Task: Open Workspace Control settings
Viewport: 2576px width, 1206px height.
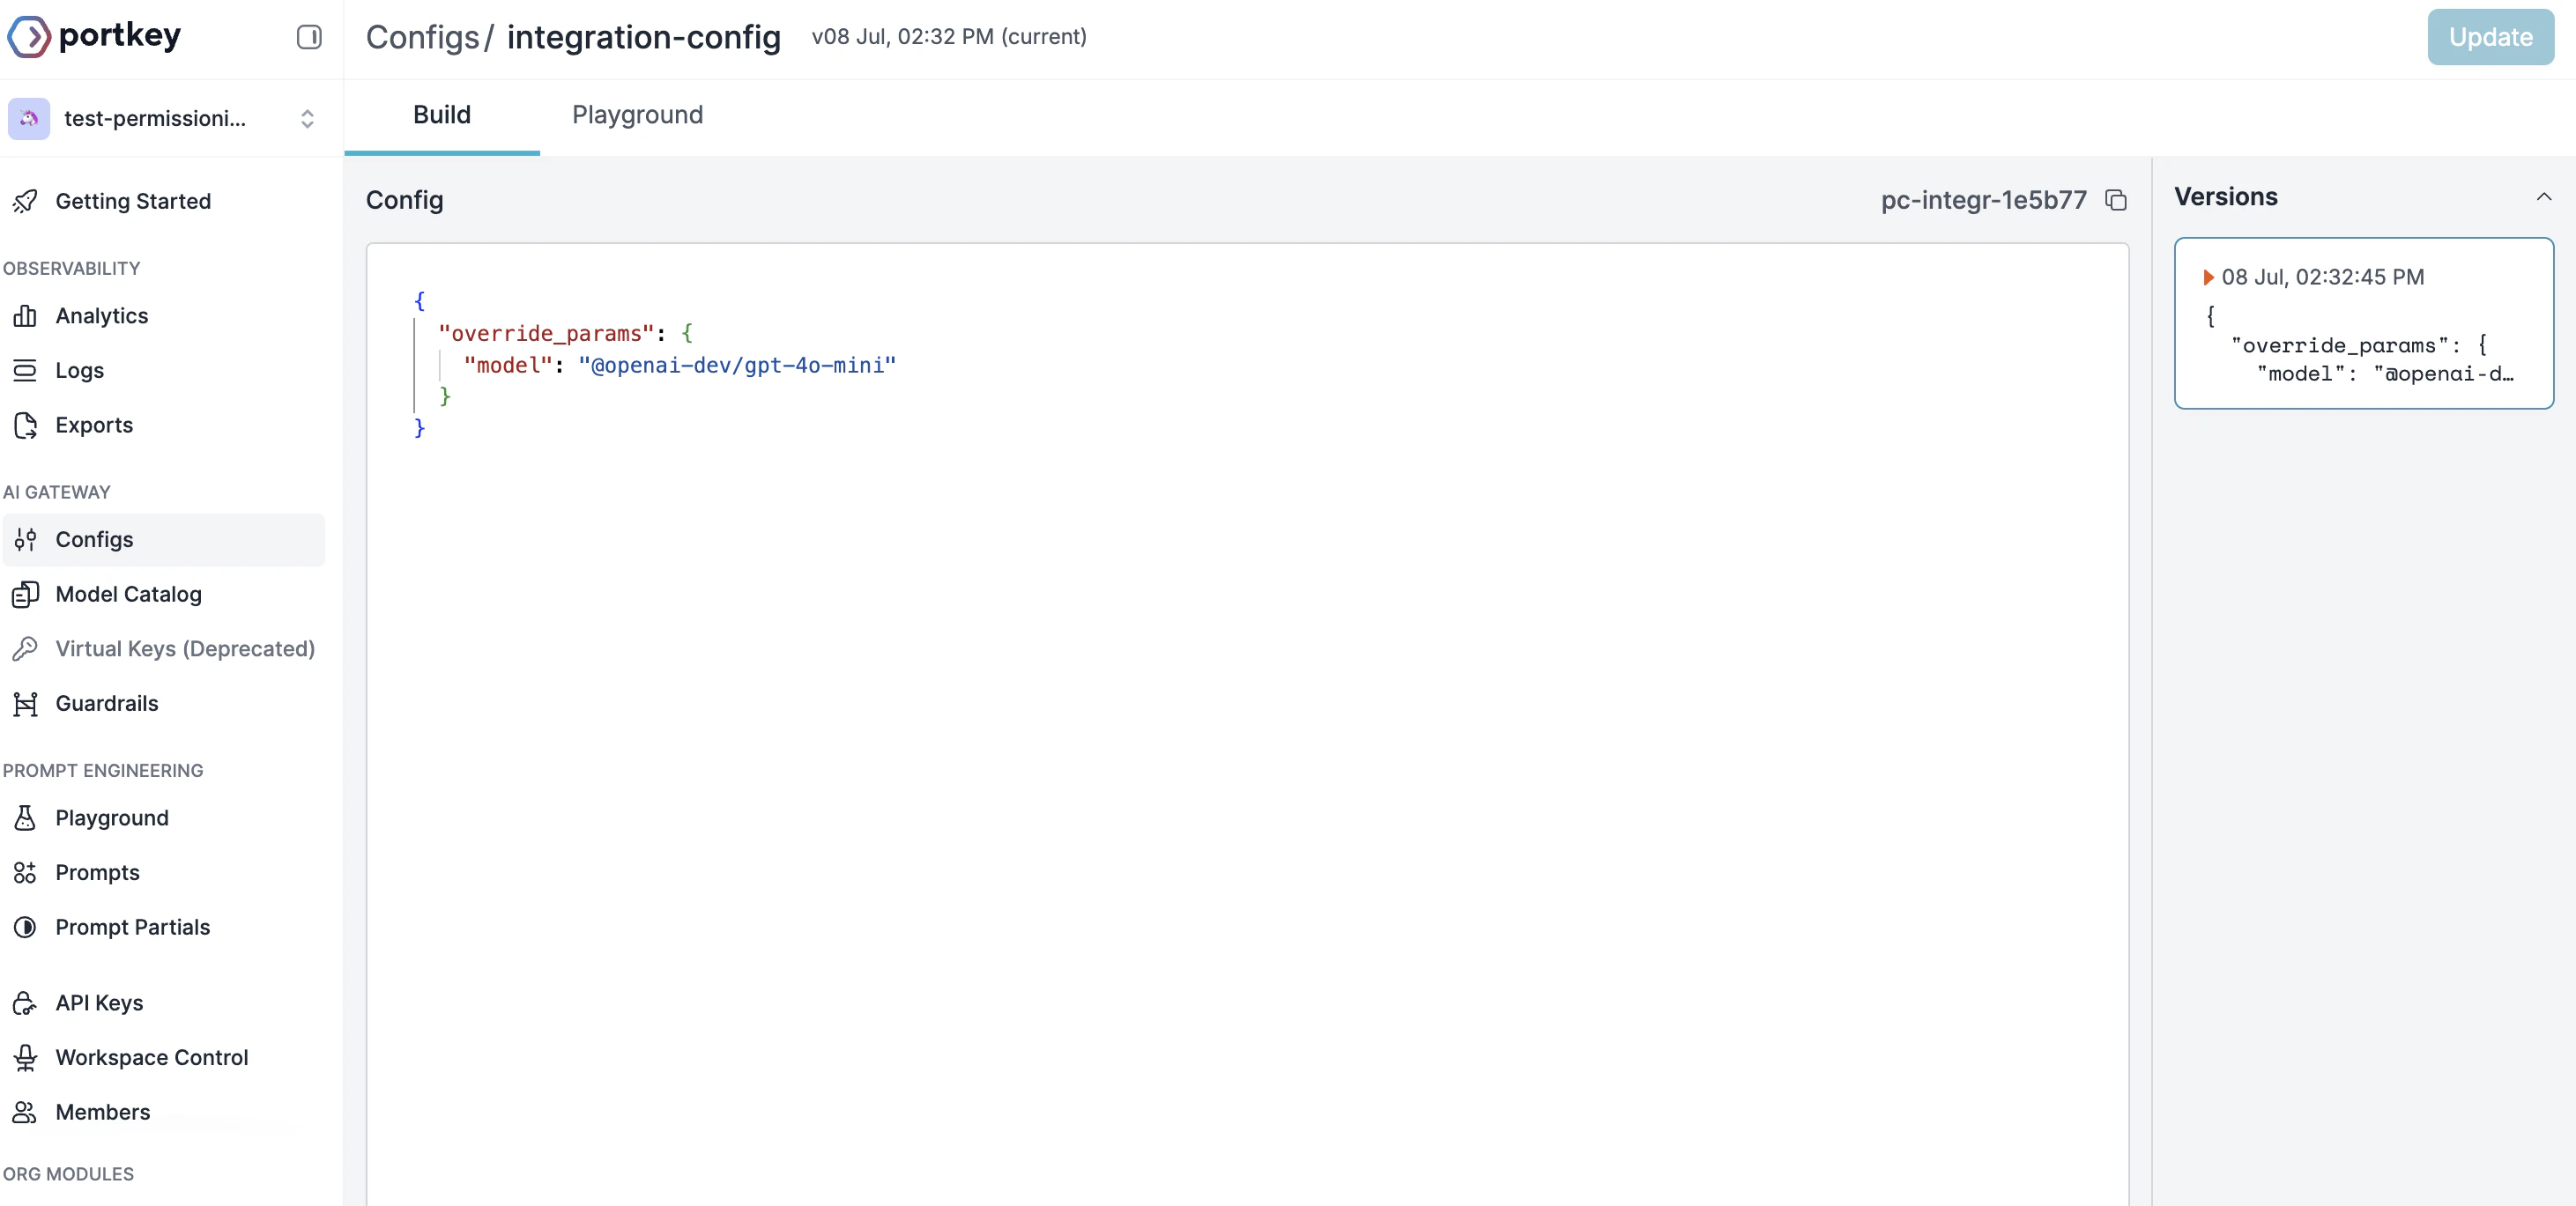Action: click(x=151, y=1058)
